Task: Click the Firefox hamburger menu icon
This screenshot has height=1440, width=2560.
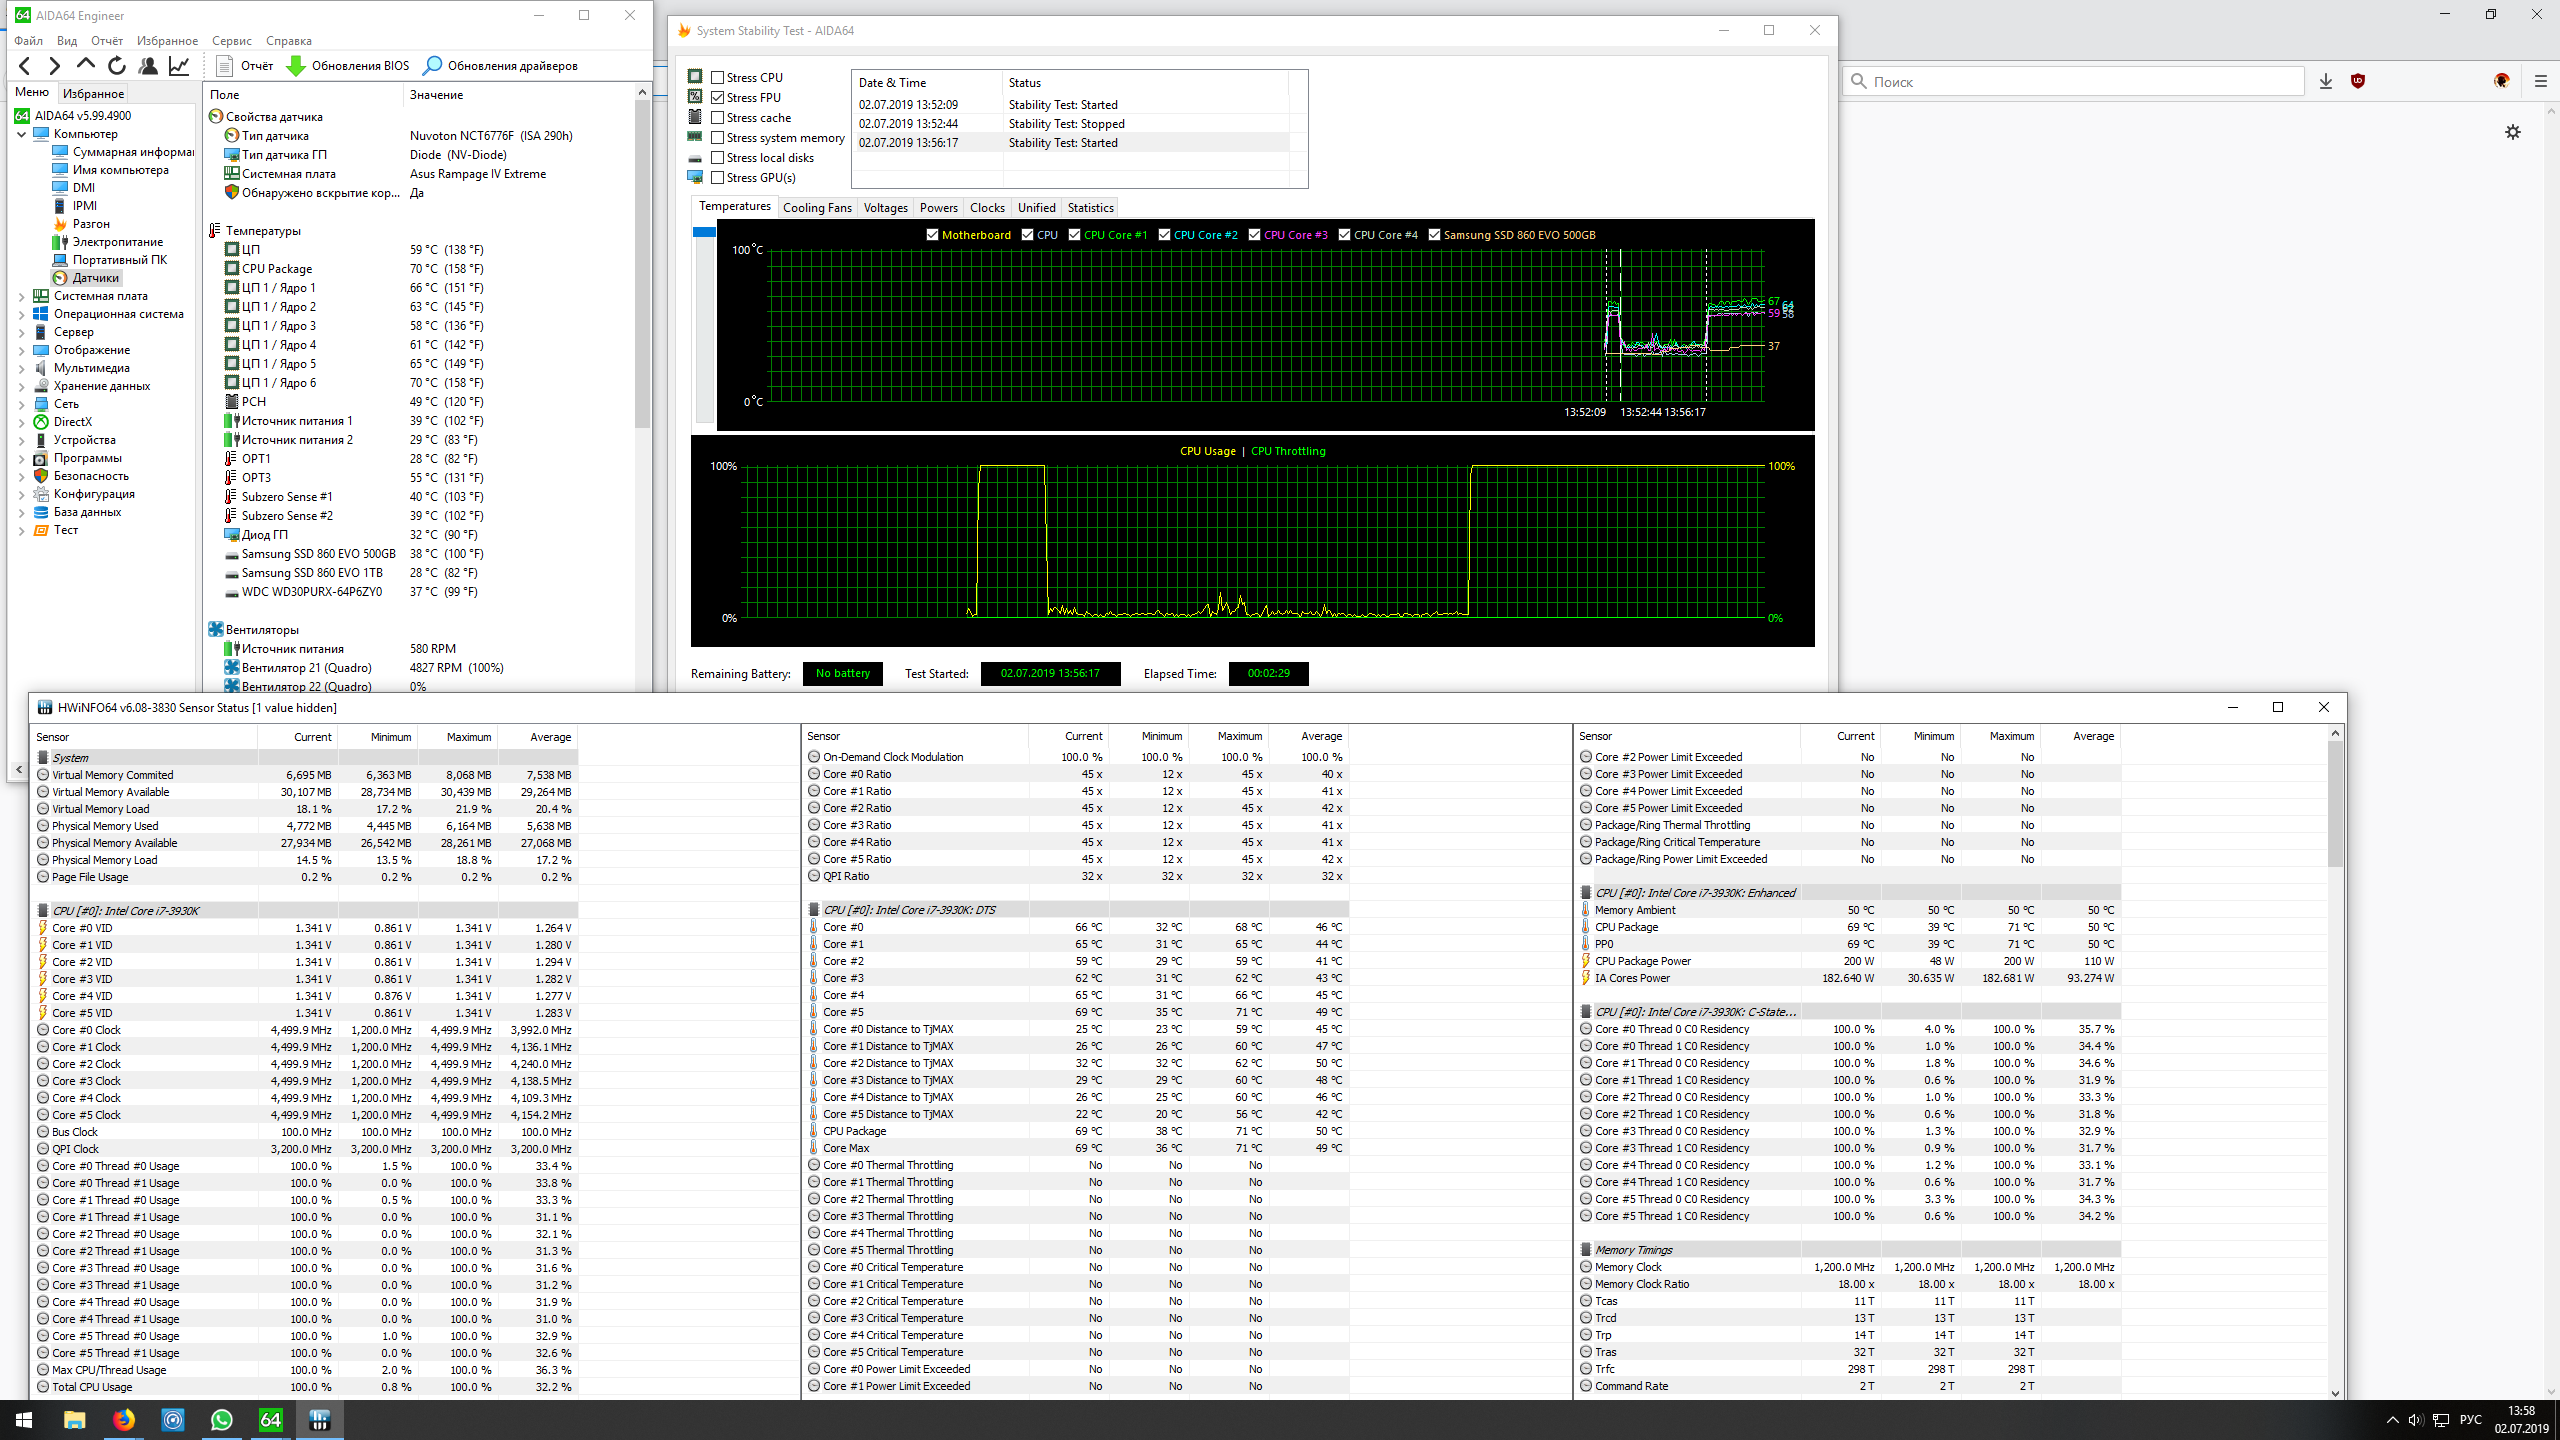Action: [2540, 82]
